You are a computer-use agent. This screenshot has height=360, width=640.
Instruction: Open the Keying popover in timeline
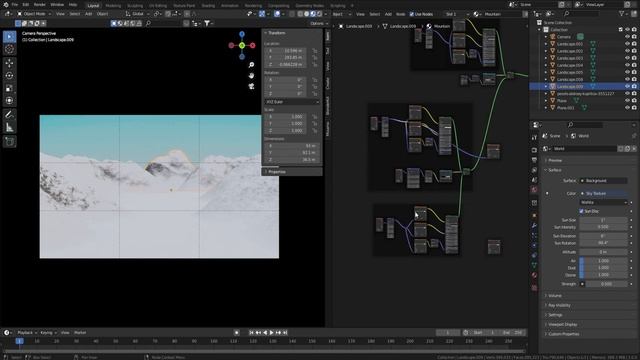pos(48,333)
